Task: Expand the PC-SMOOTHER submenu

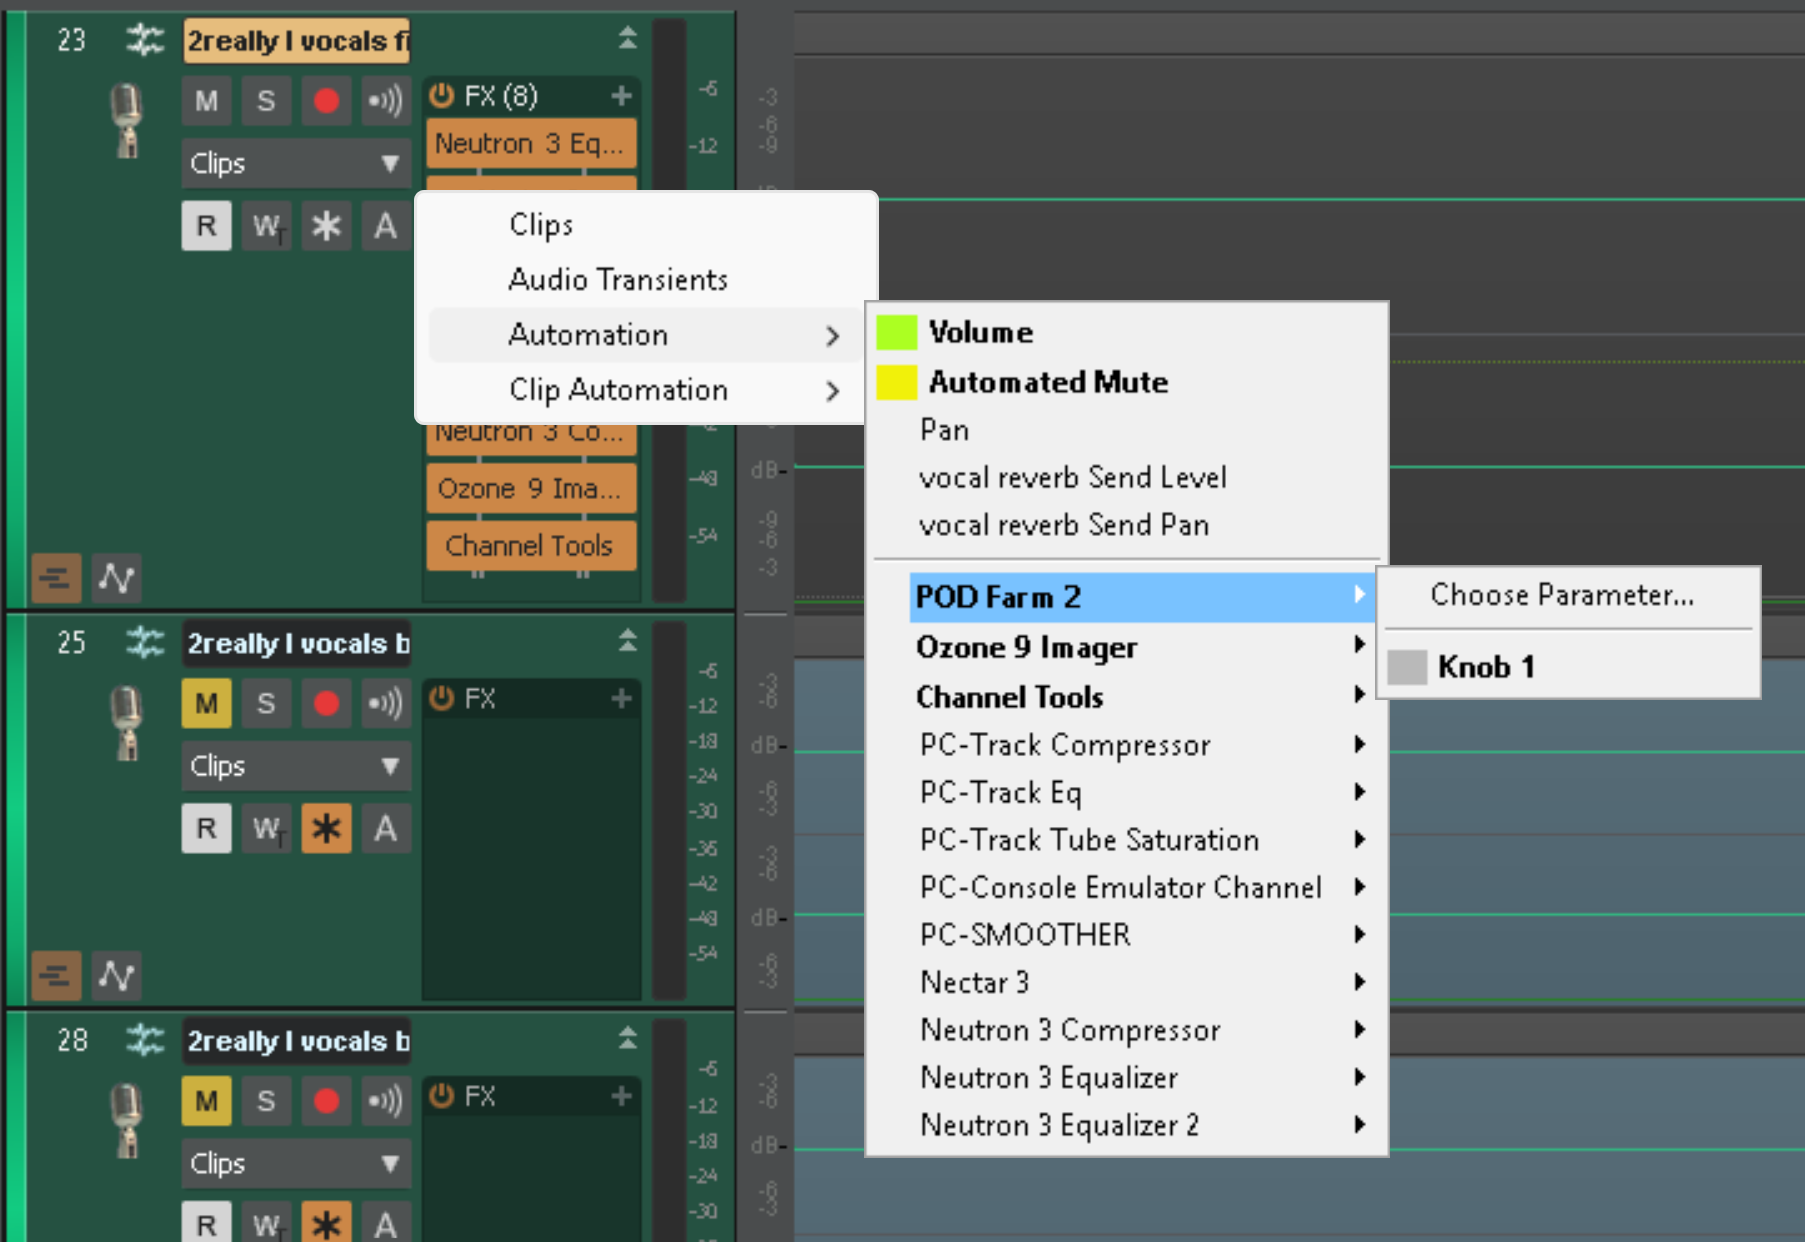Action: point(1142,936)
